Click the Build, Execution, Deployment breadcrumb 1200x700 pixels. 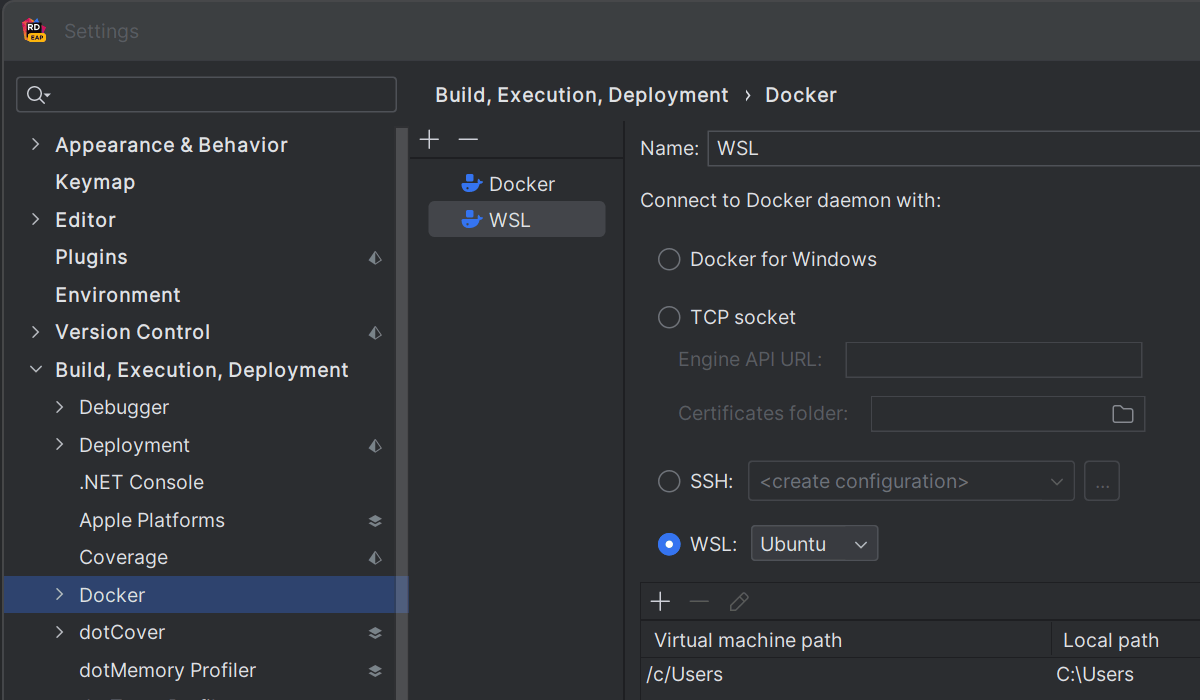coord(581,95)
